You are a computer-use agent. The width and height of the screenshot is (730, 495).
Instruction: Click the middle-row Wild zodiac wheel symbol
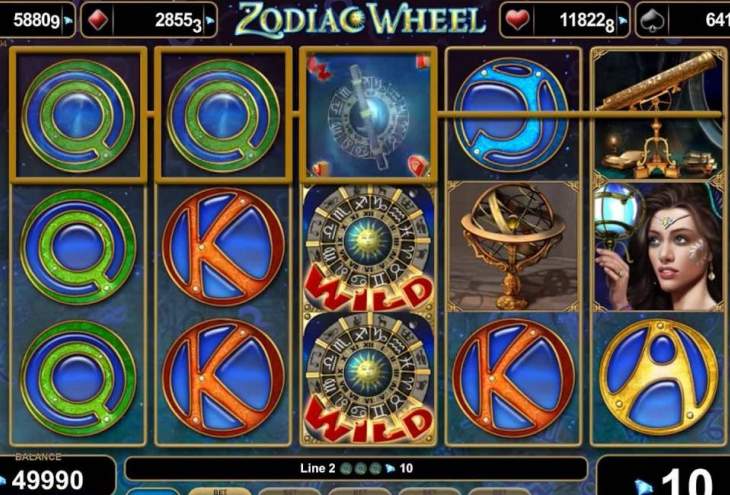tap(368, 247)
